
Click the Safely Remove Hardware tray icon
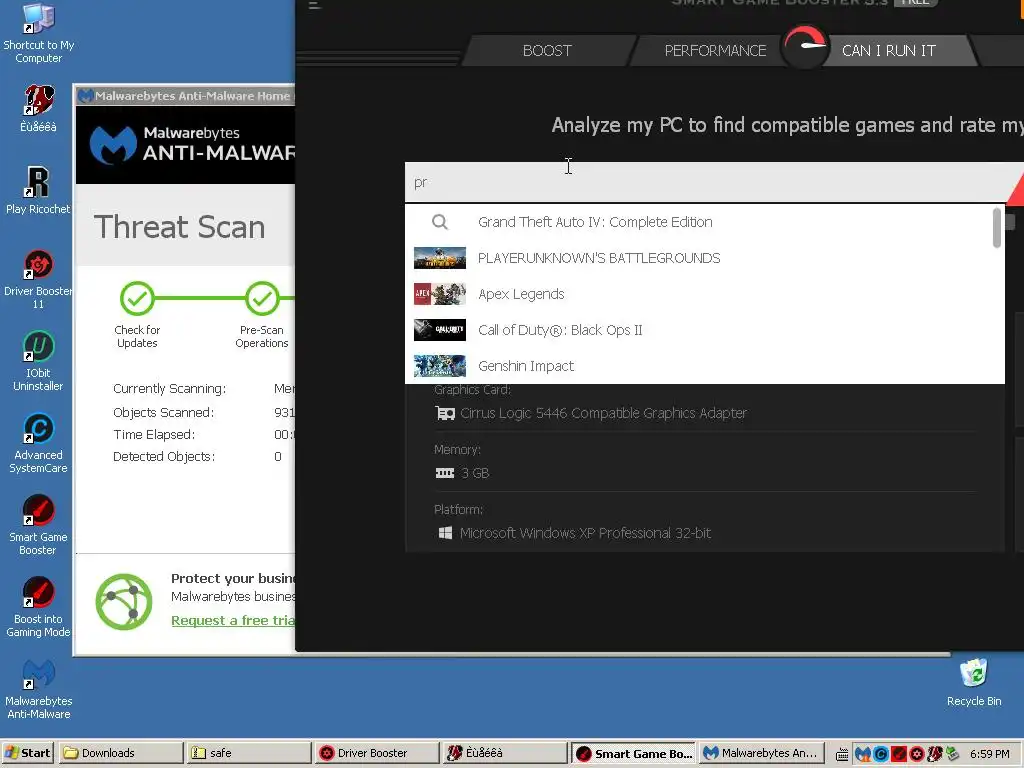(952, 754)
